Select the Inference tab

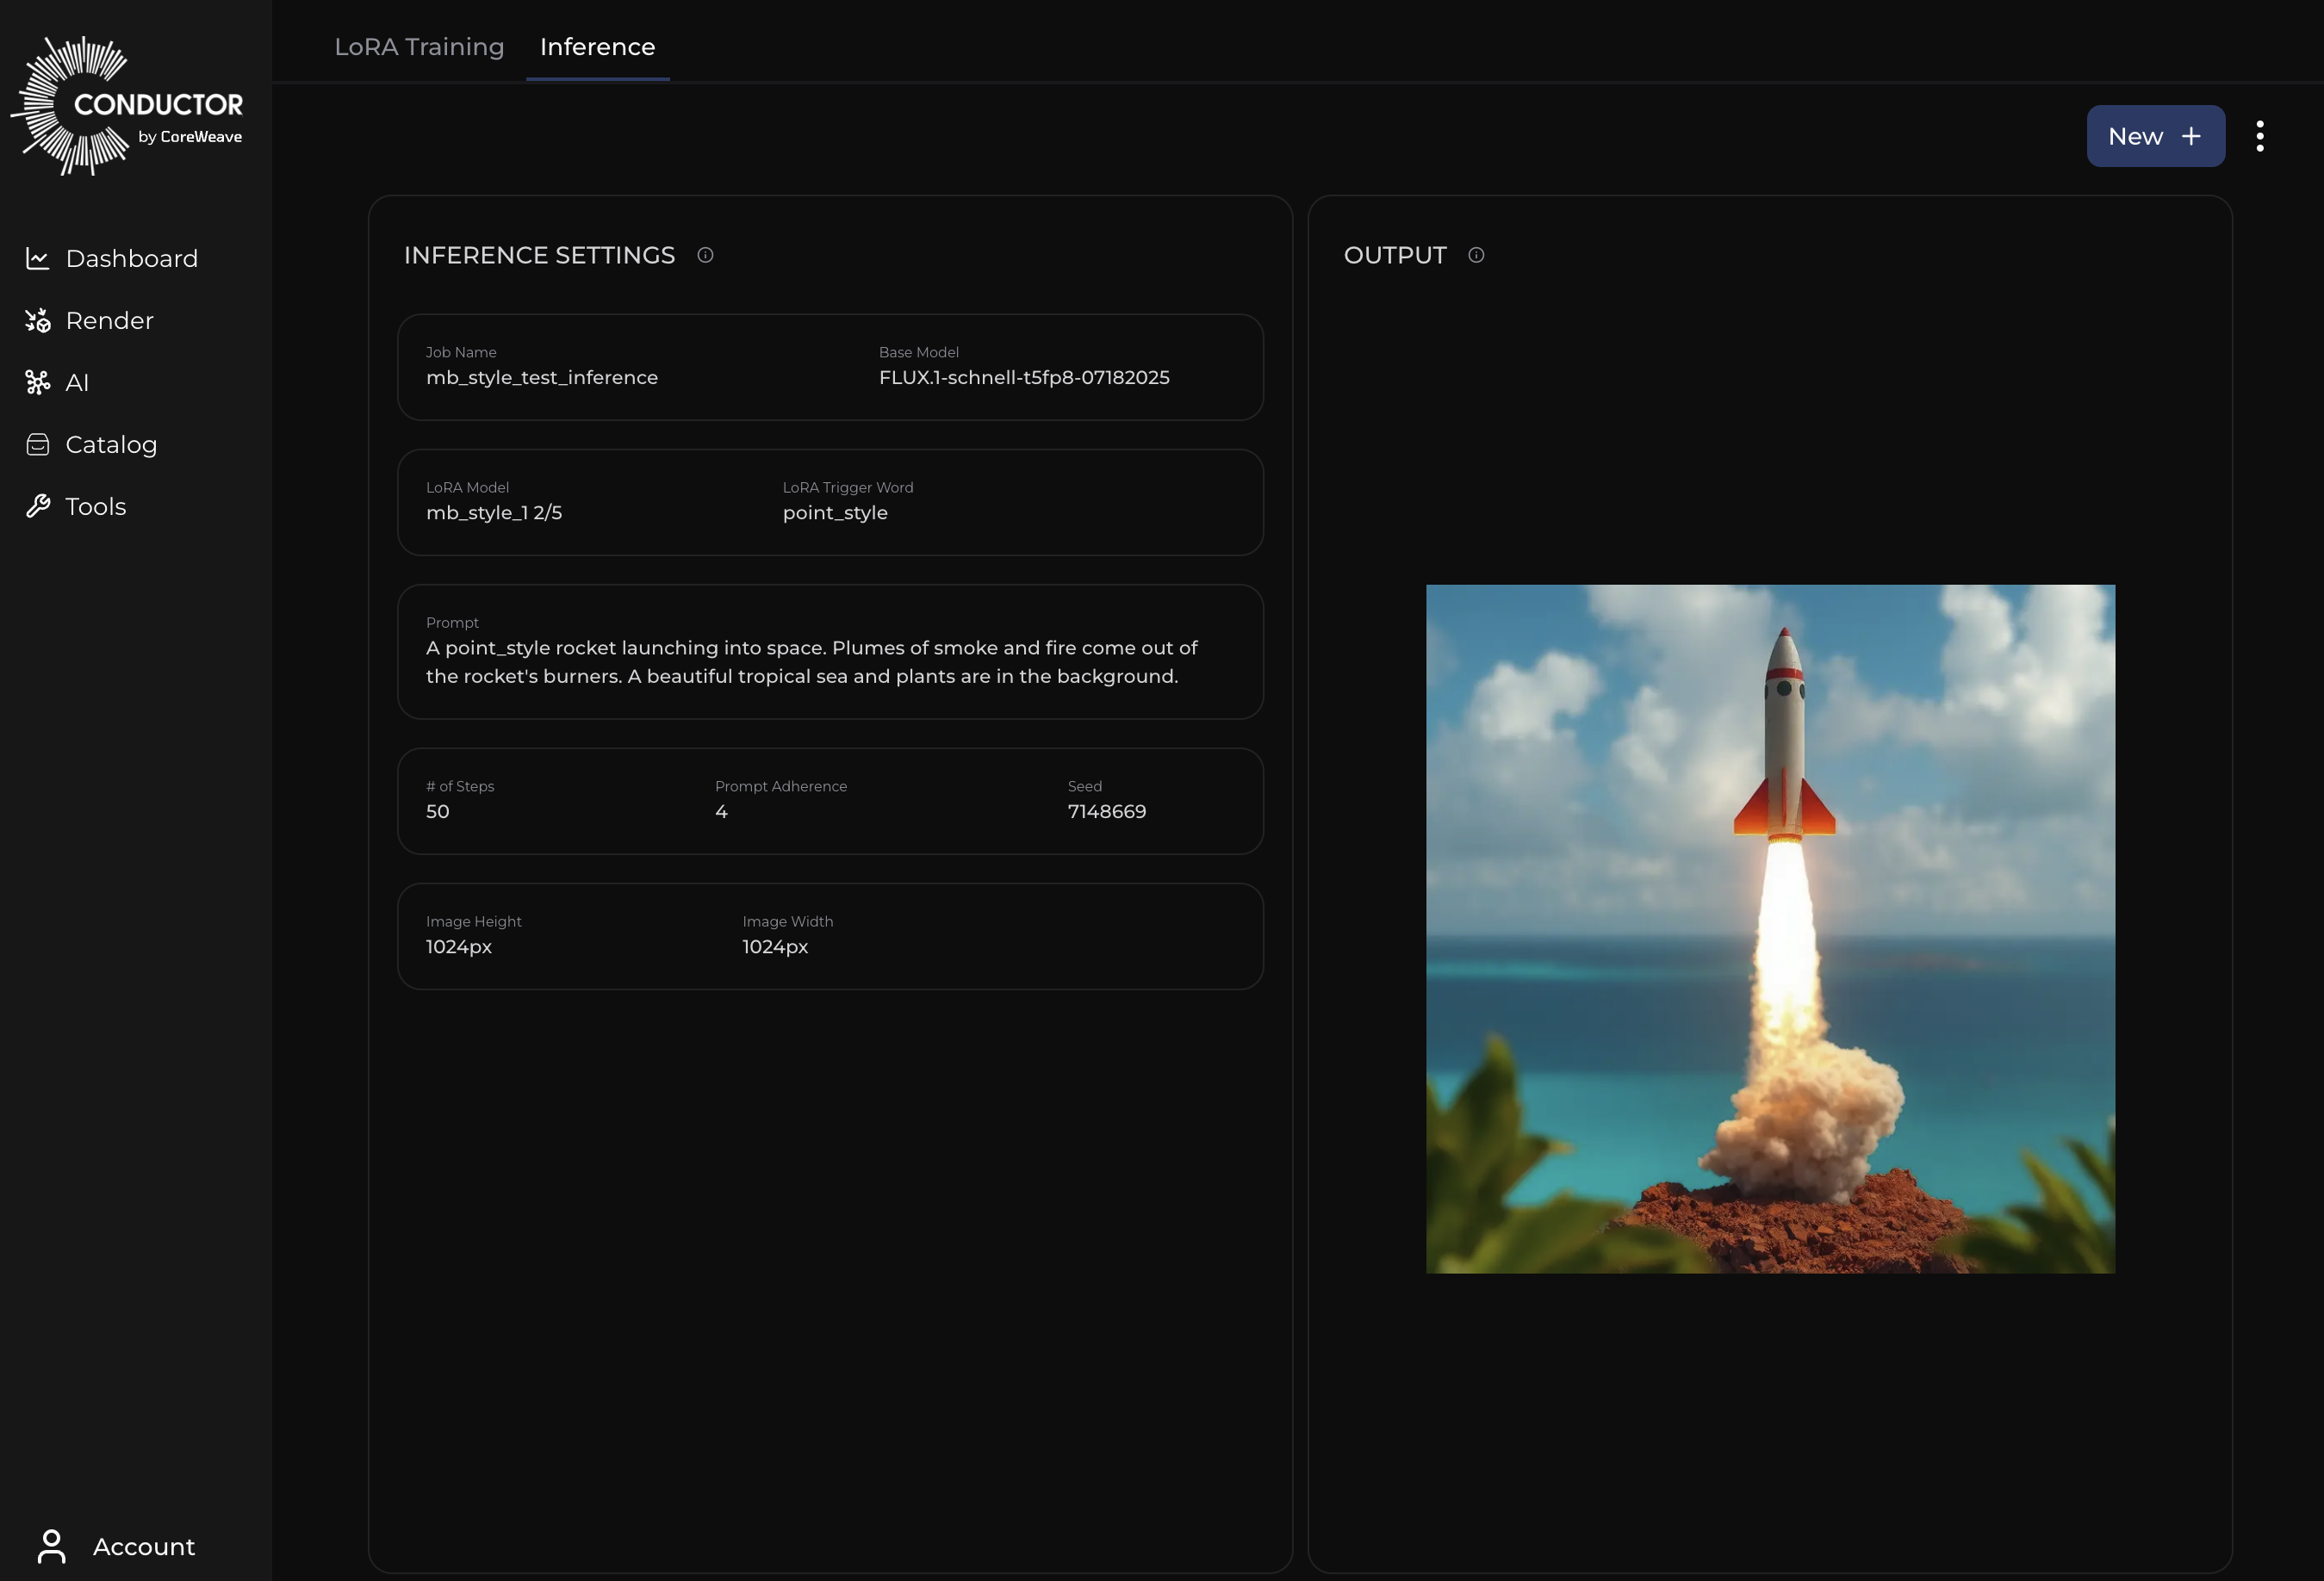click(x=597, y=47)
